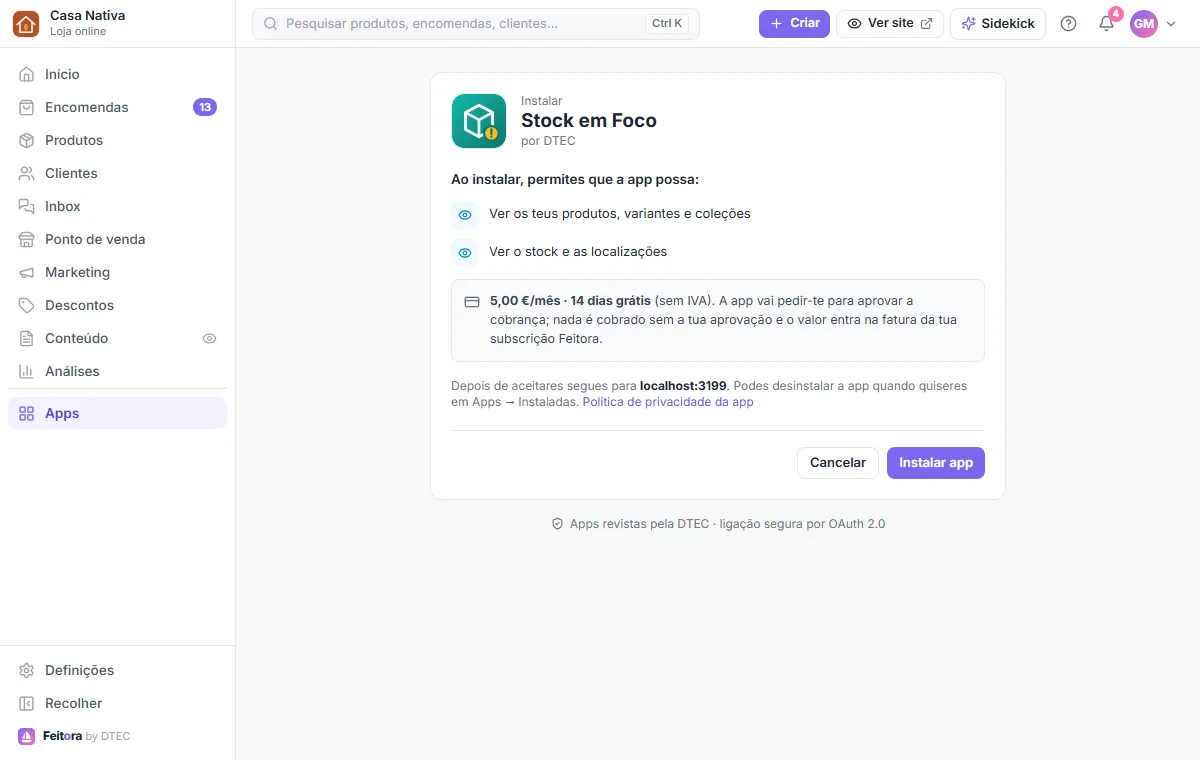This screenshot has width=1200, height=760.
Task: Click the search magnifier icon
Action: 270,23
